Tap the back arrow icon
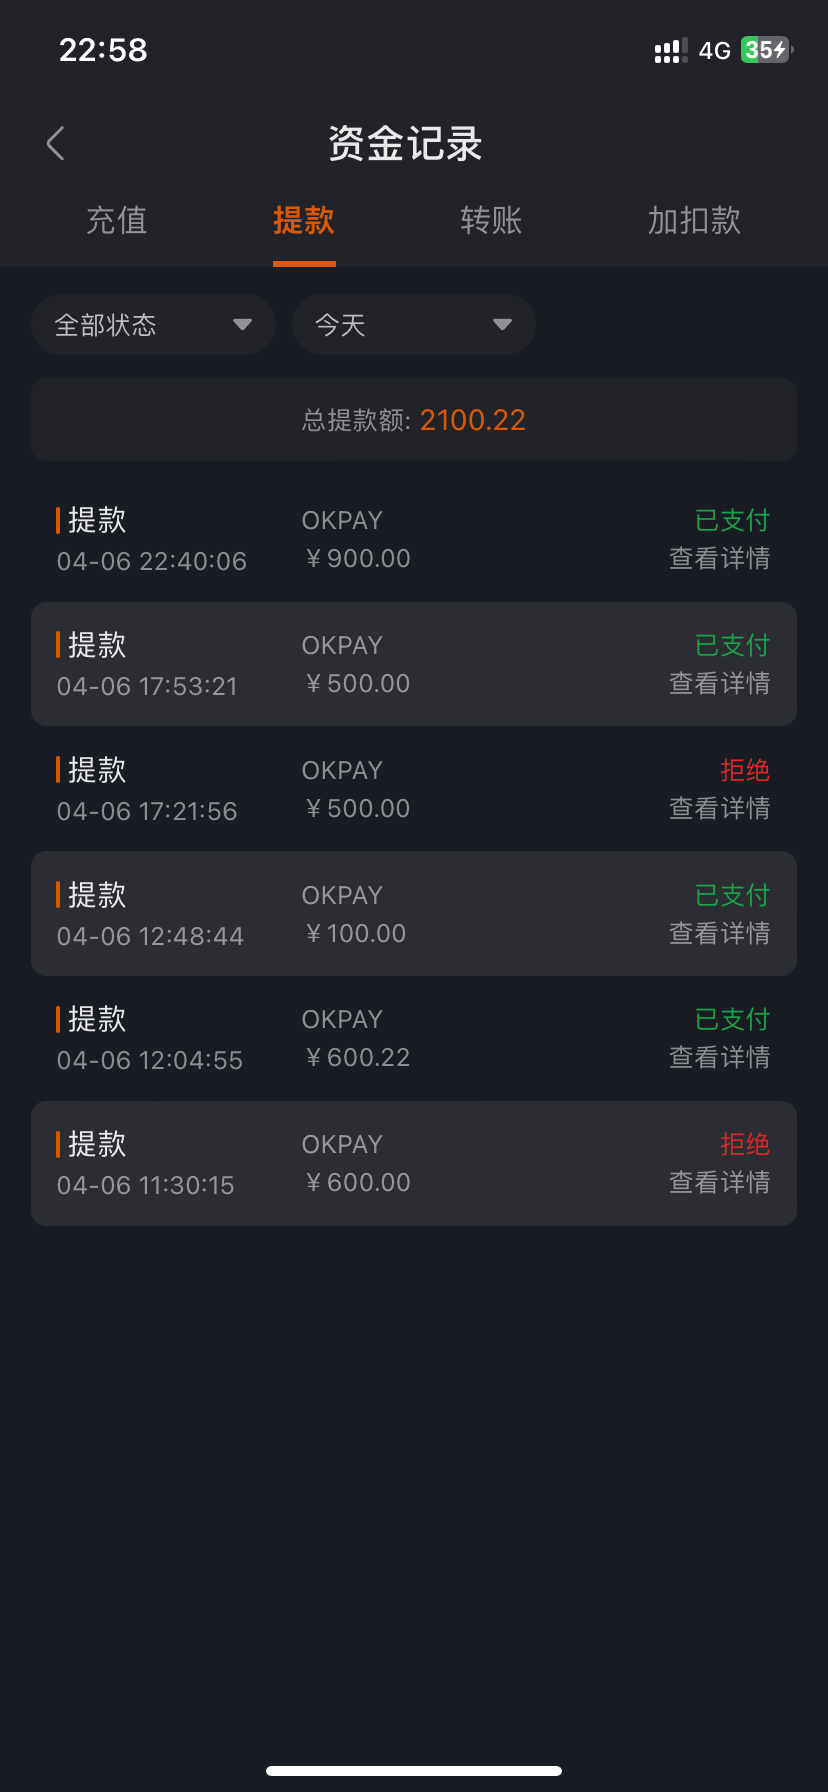828x1792 pixels. tap(56, 144)
